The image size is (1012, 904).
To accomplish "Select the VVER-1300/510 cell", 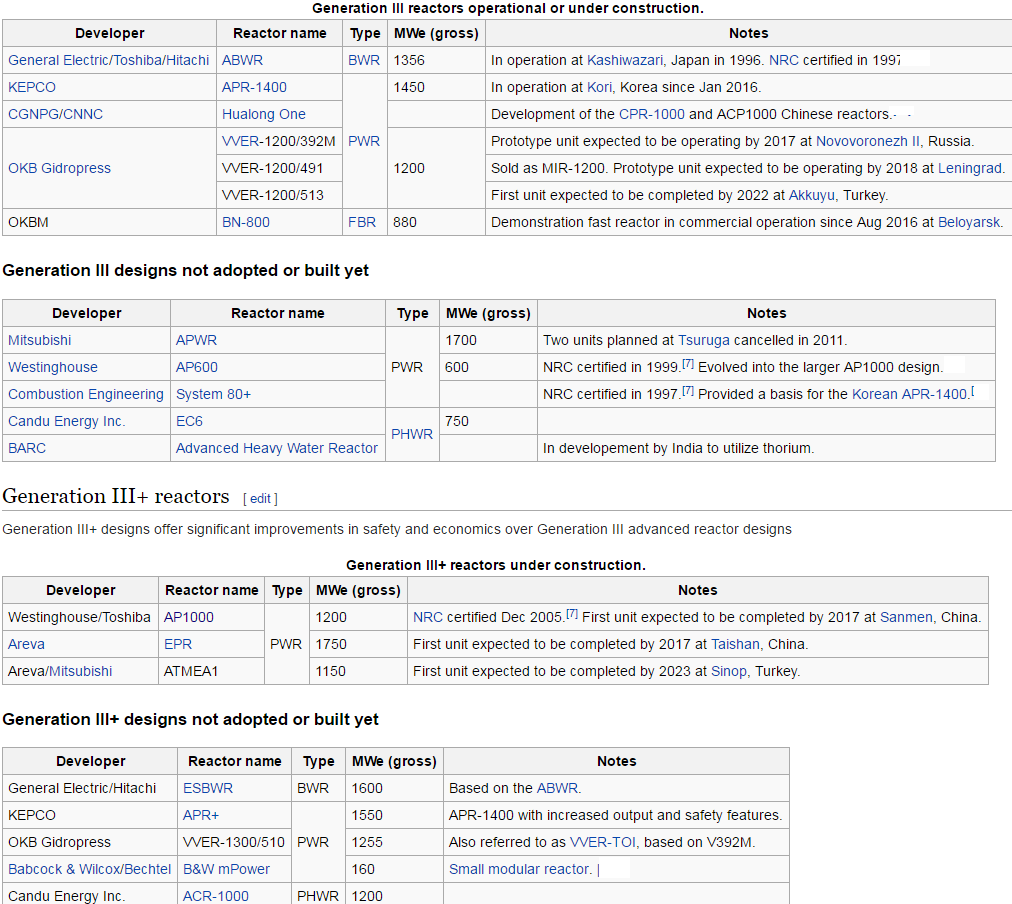I will click(x=234, y=843).
